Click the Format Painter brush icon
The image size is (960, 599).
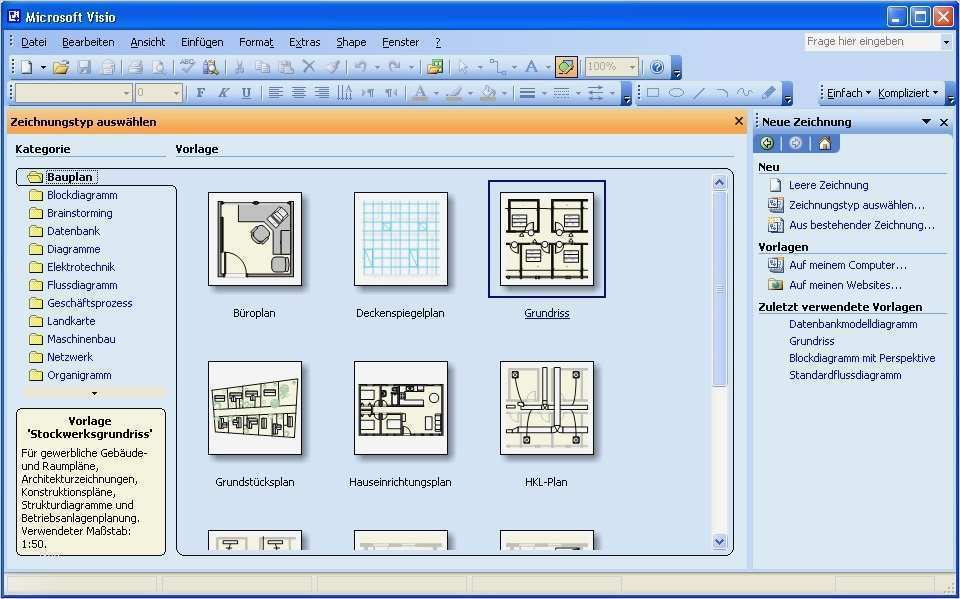pos(333,67)
